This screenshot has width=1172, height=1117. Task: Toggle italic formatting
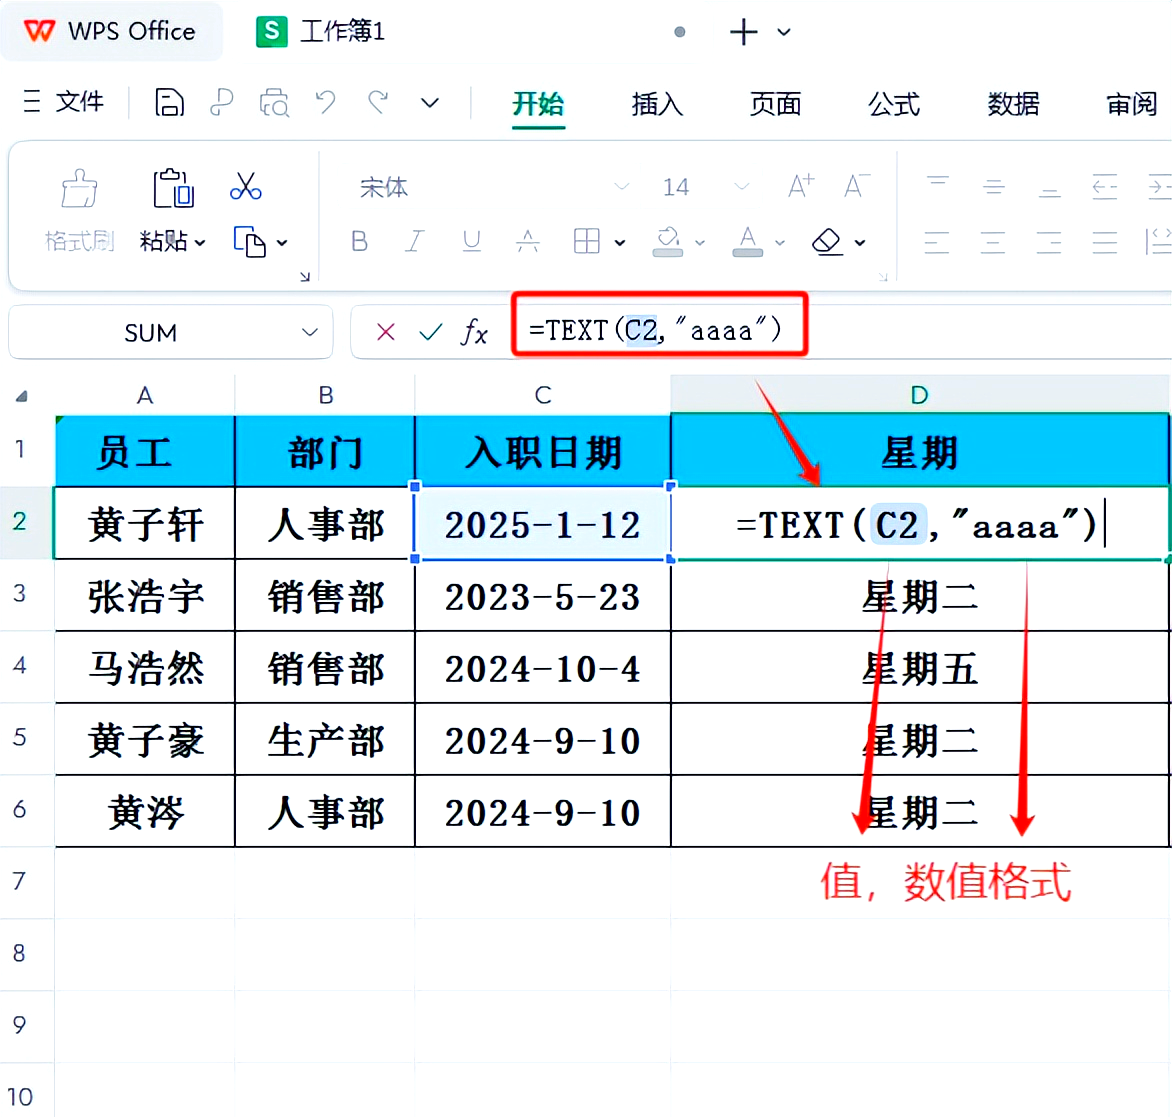[415, 241]
